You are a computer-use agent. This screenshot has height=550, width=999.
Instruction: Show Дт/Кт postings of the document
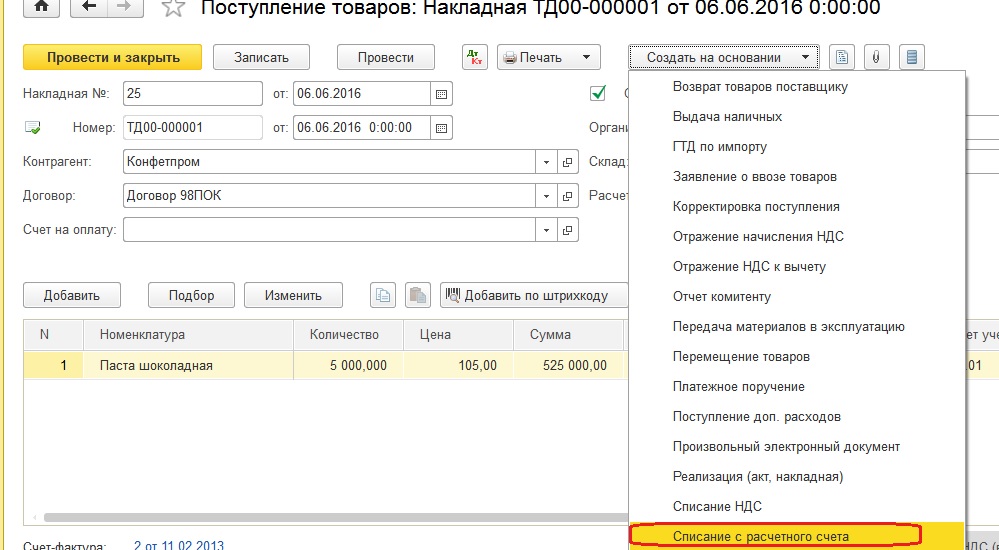pos(475,57)
